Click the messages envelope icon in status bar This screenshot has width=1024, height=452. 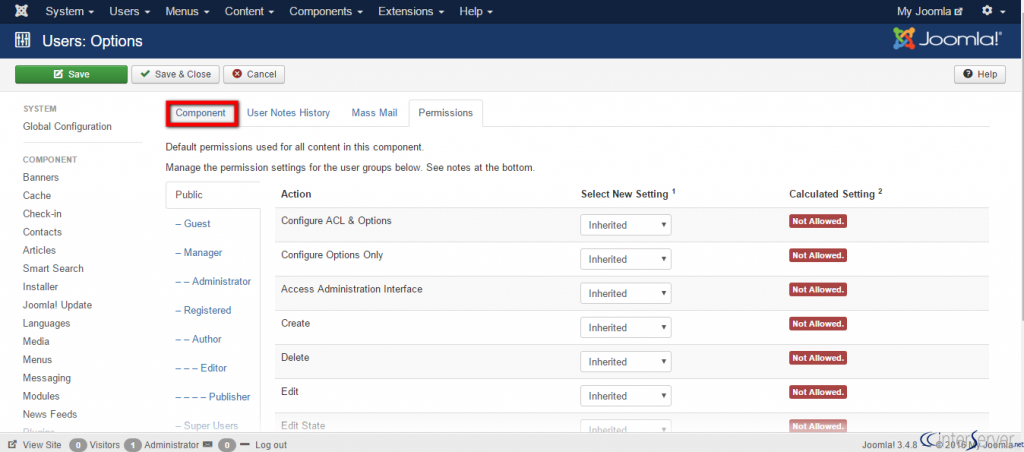pyautogui.click(x=208, y=445)
